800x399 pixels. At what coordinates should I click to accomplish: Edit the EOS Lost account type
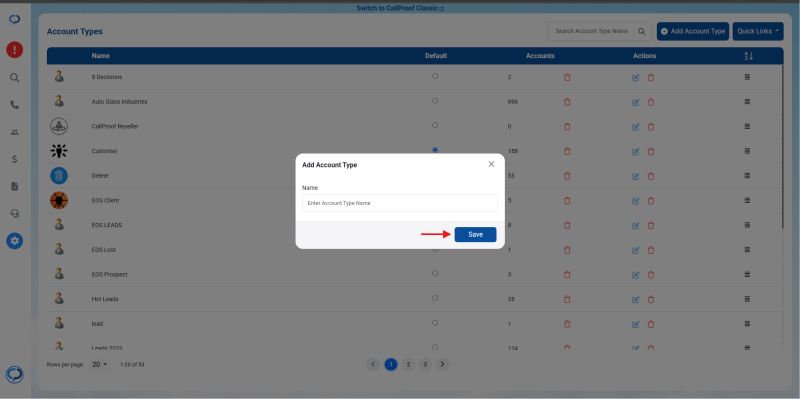pos(636,250)
